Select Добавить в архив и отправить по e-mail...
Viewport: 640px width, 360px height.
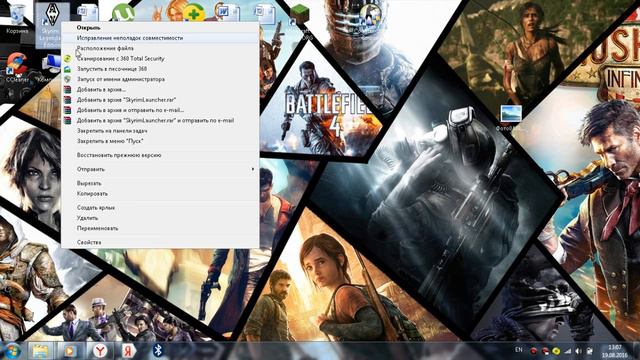click(x=160, y=110)
